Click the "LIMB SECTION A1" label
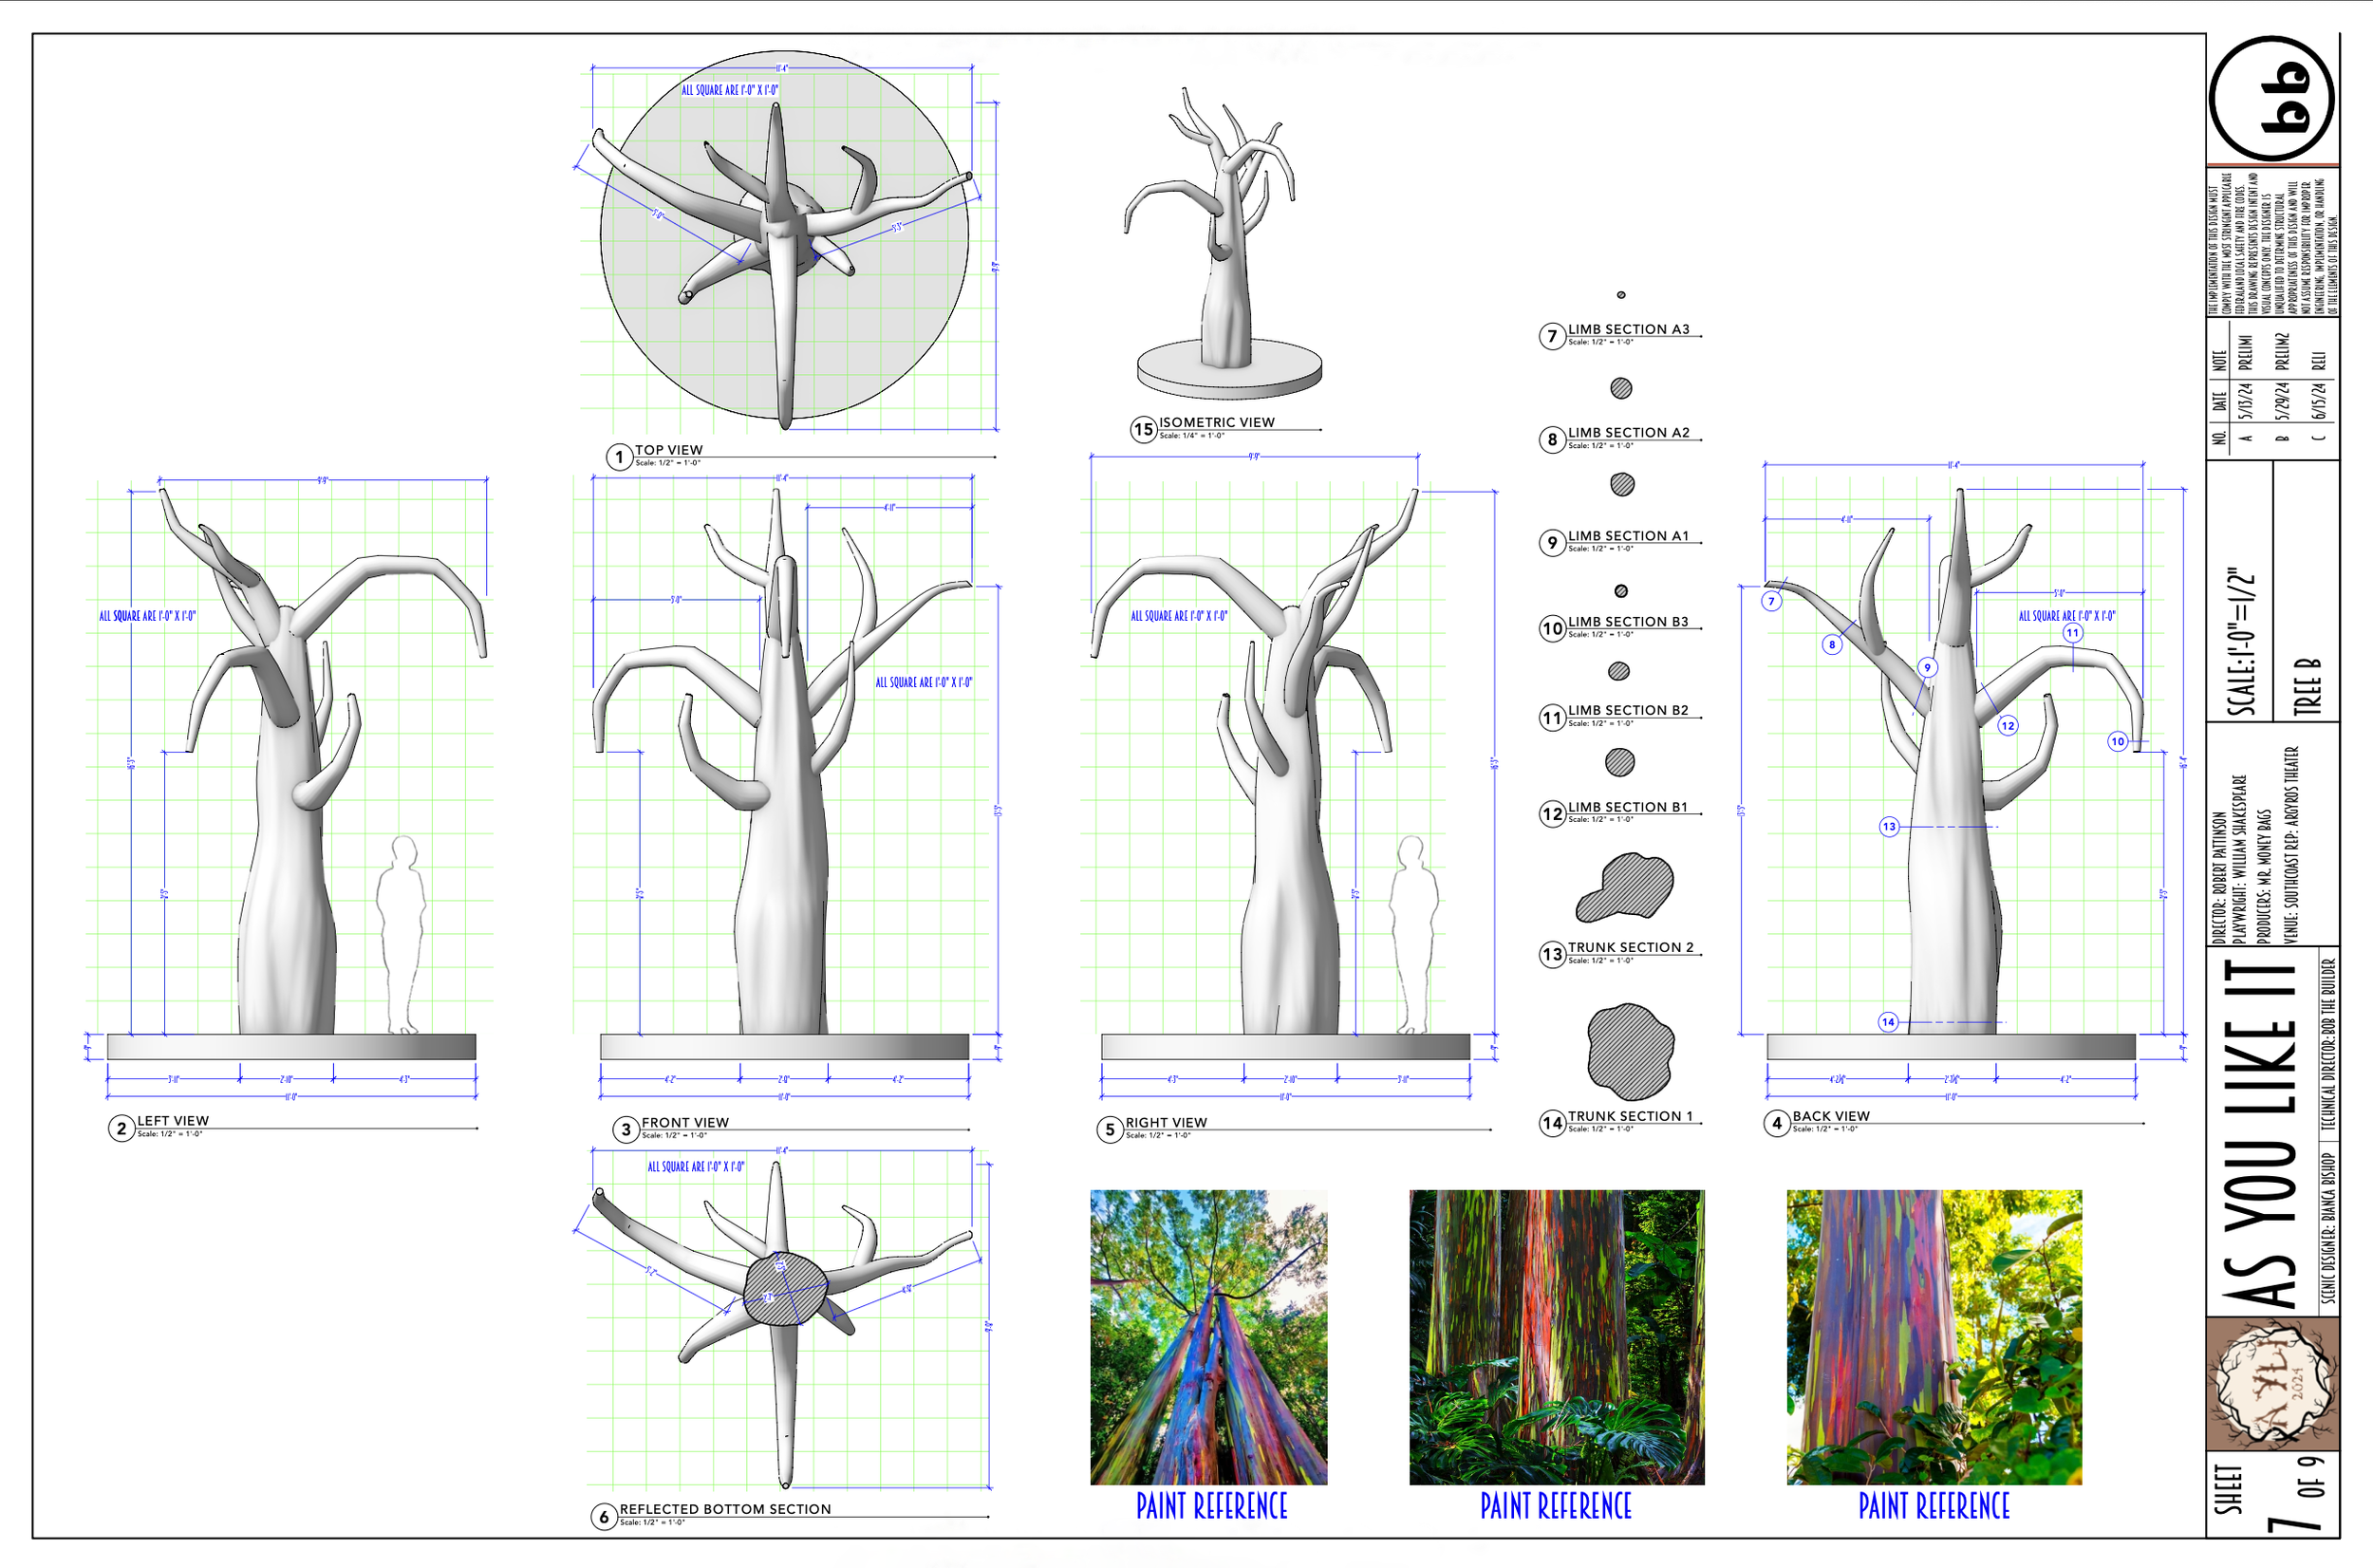The image size is (2373, 1568). tap(1628, 536)
